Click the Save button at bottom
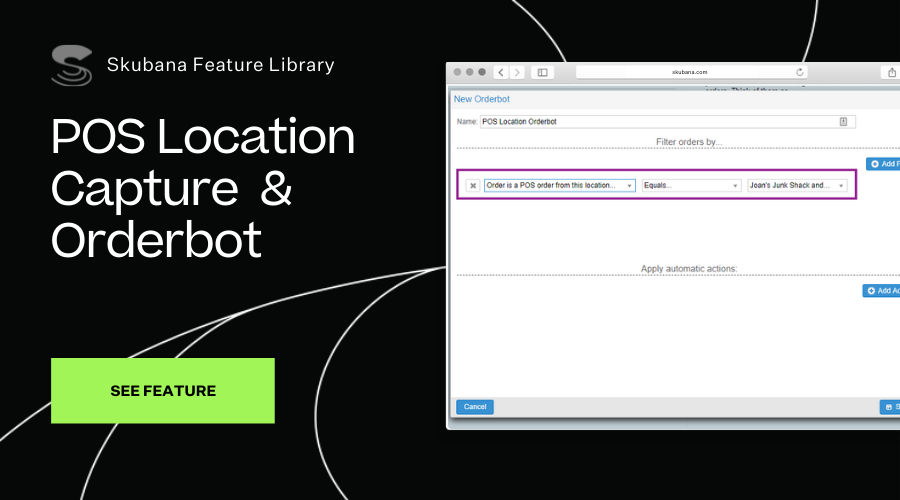Viewport: 900px width, 500px height. (x=890, y=407)
